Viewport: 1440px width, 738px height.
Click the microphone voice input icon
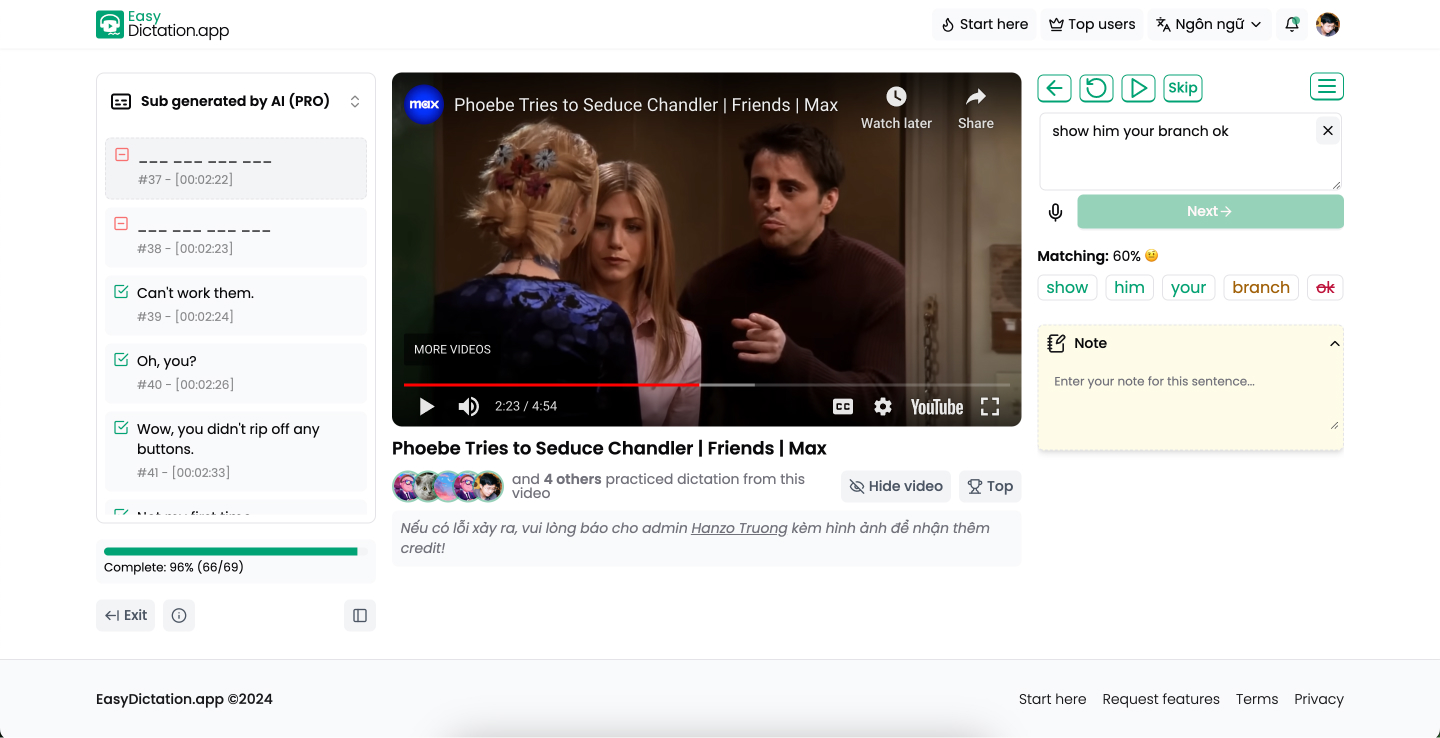tap(1055, 212)
